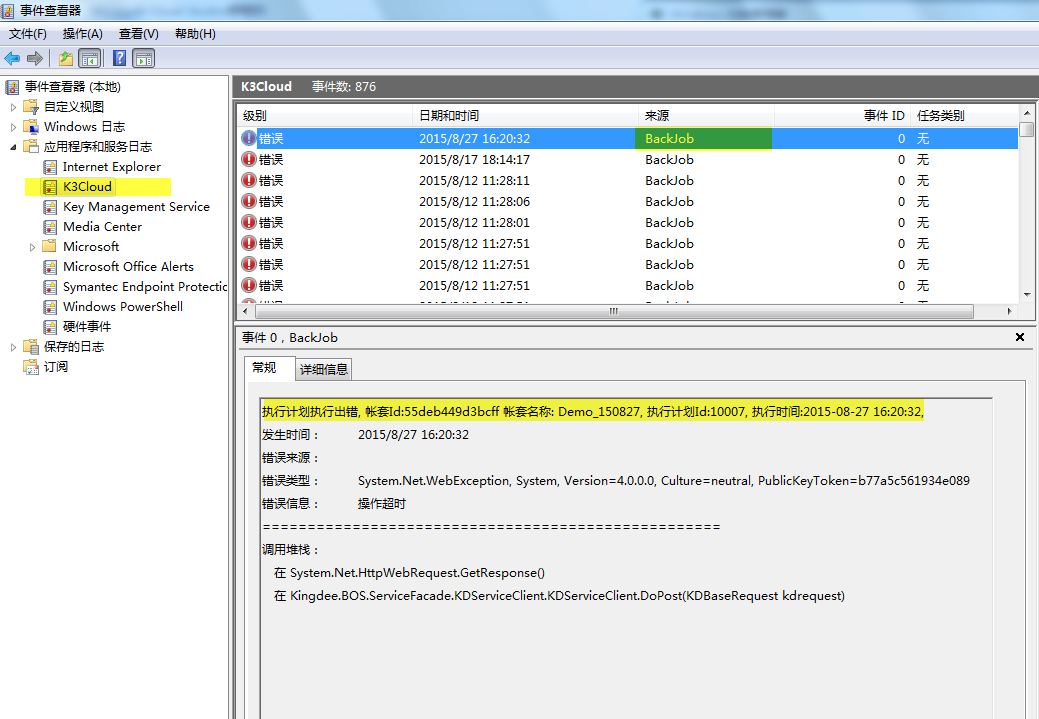
Task: Open the Key Management Service log label
Action: 136,207
